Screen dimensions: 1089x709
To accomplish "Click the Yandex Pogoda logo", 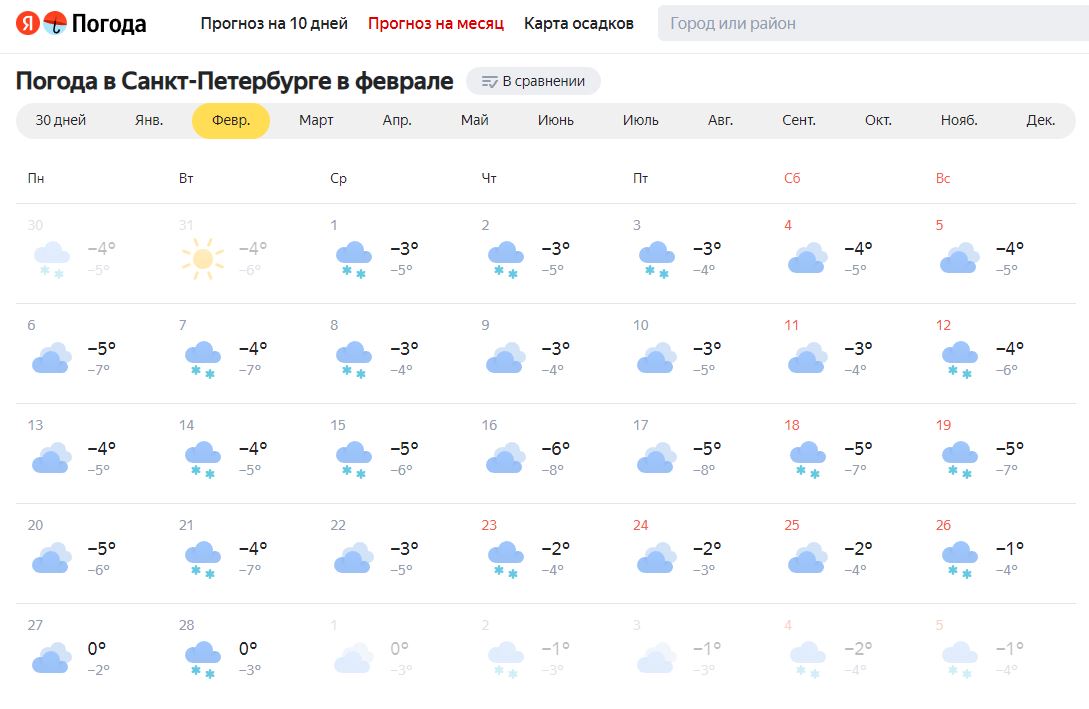I will [82, 24].
